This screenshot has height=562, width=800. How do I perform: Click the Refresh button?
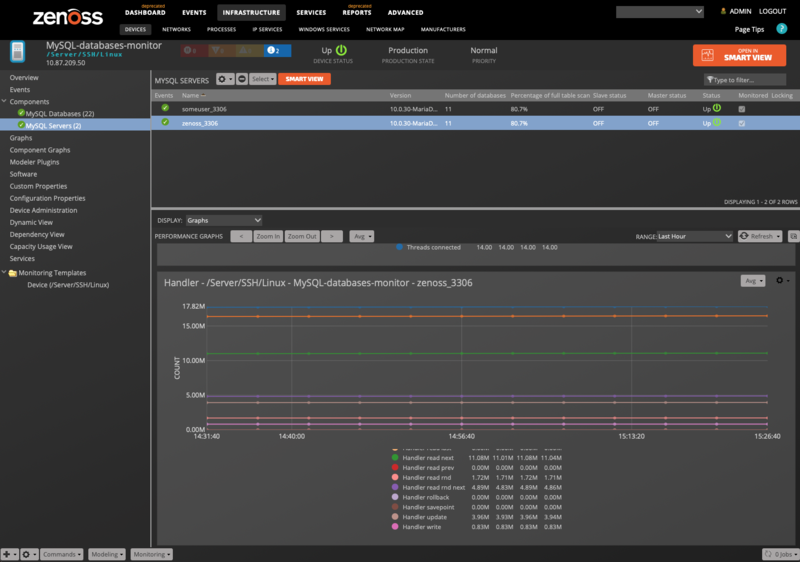[760, 236]
